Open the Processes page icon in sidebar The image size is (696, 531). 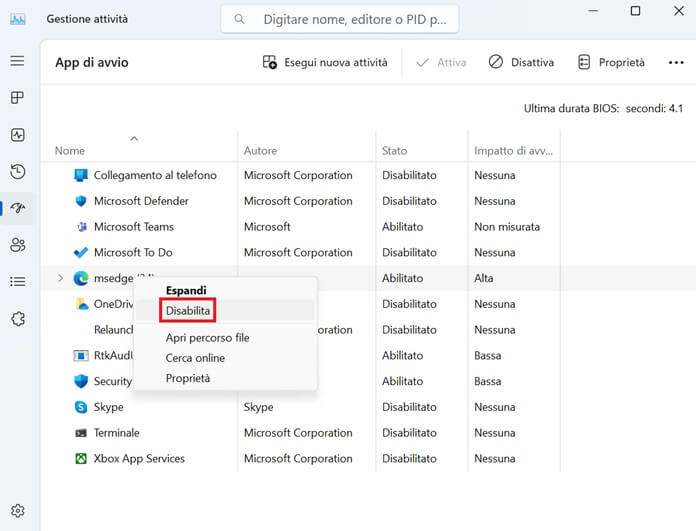click(17, 97)
